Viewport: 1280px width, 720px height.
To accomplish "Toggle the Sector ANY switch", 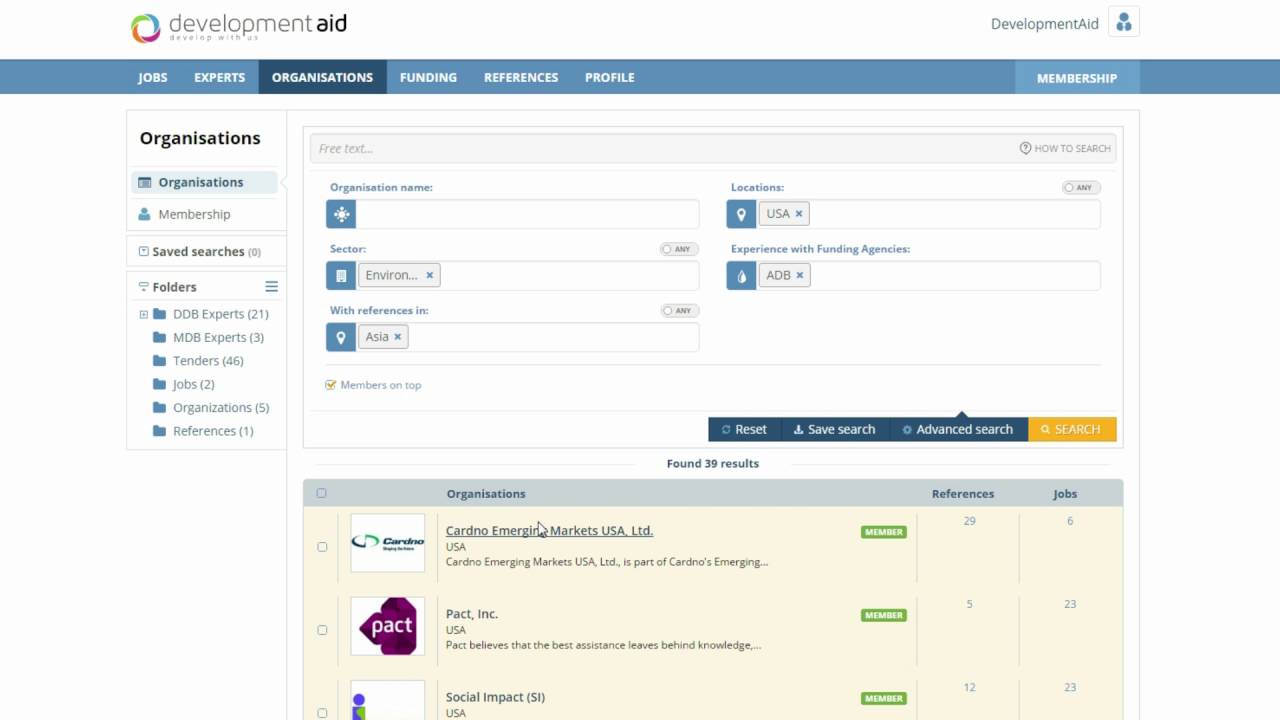I will (x=680, y=249).
